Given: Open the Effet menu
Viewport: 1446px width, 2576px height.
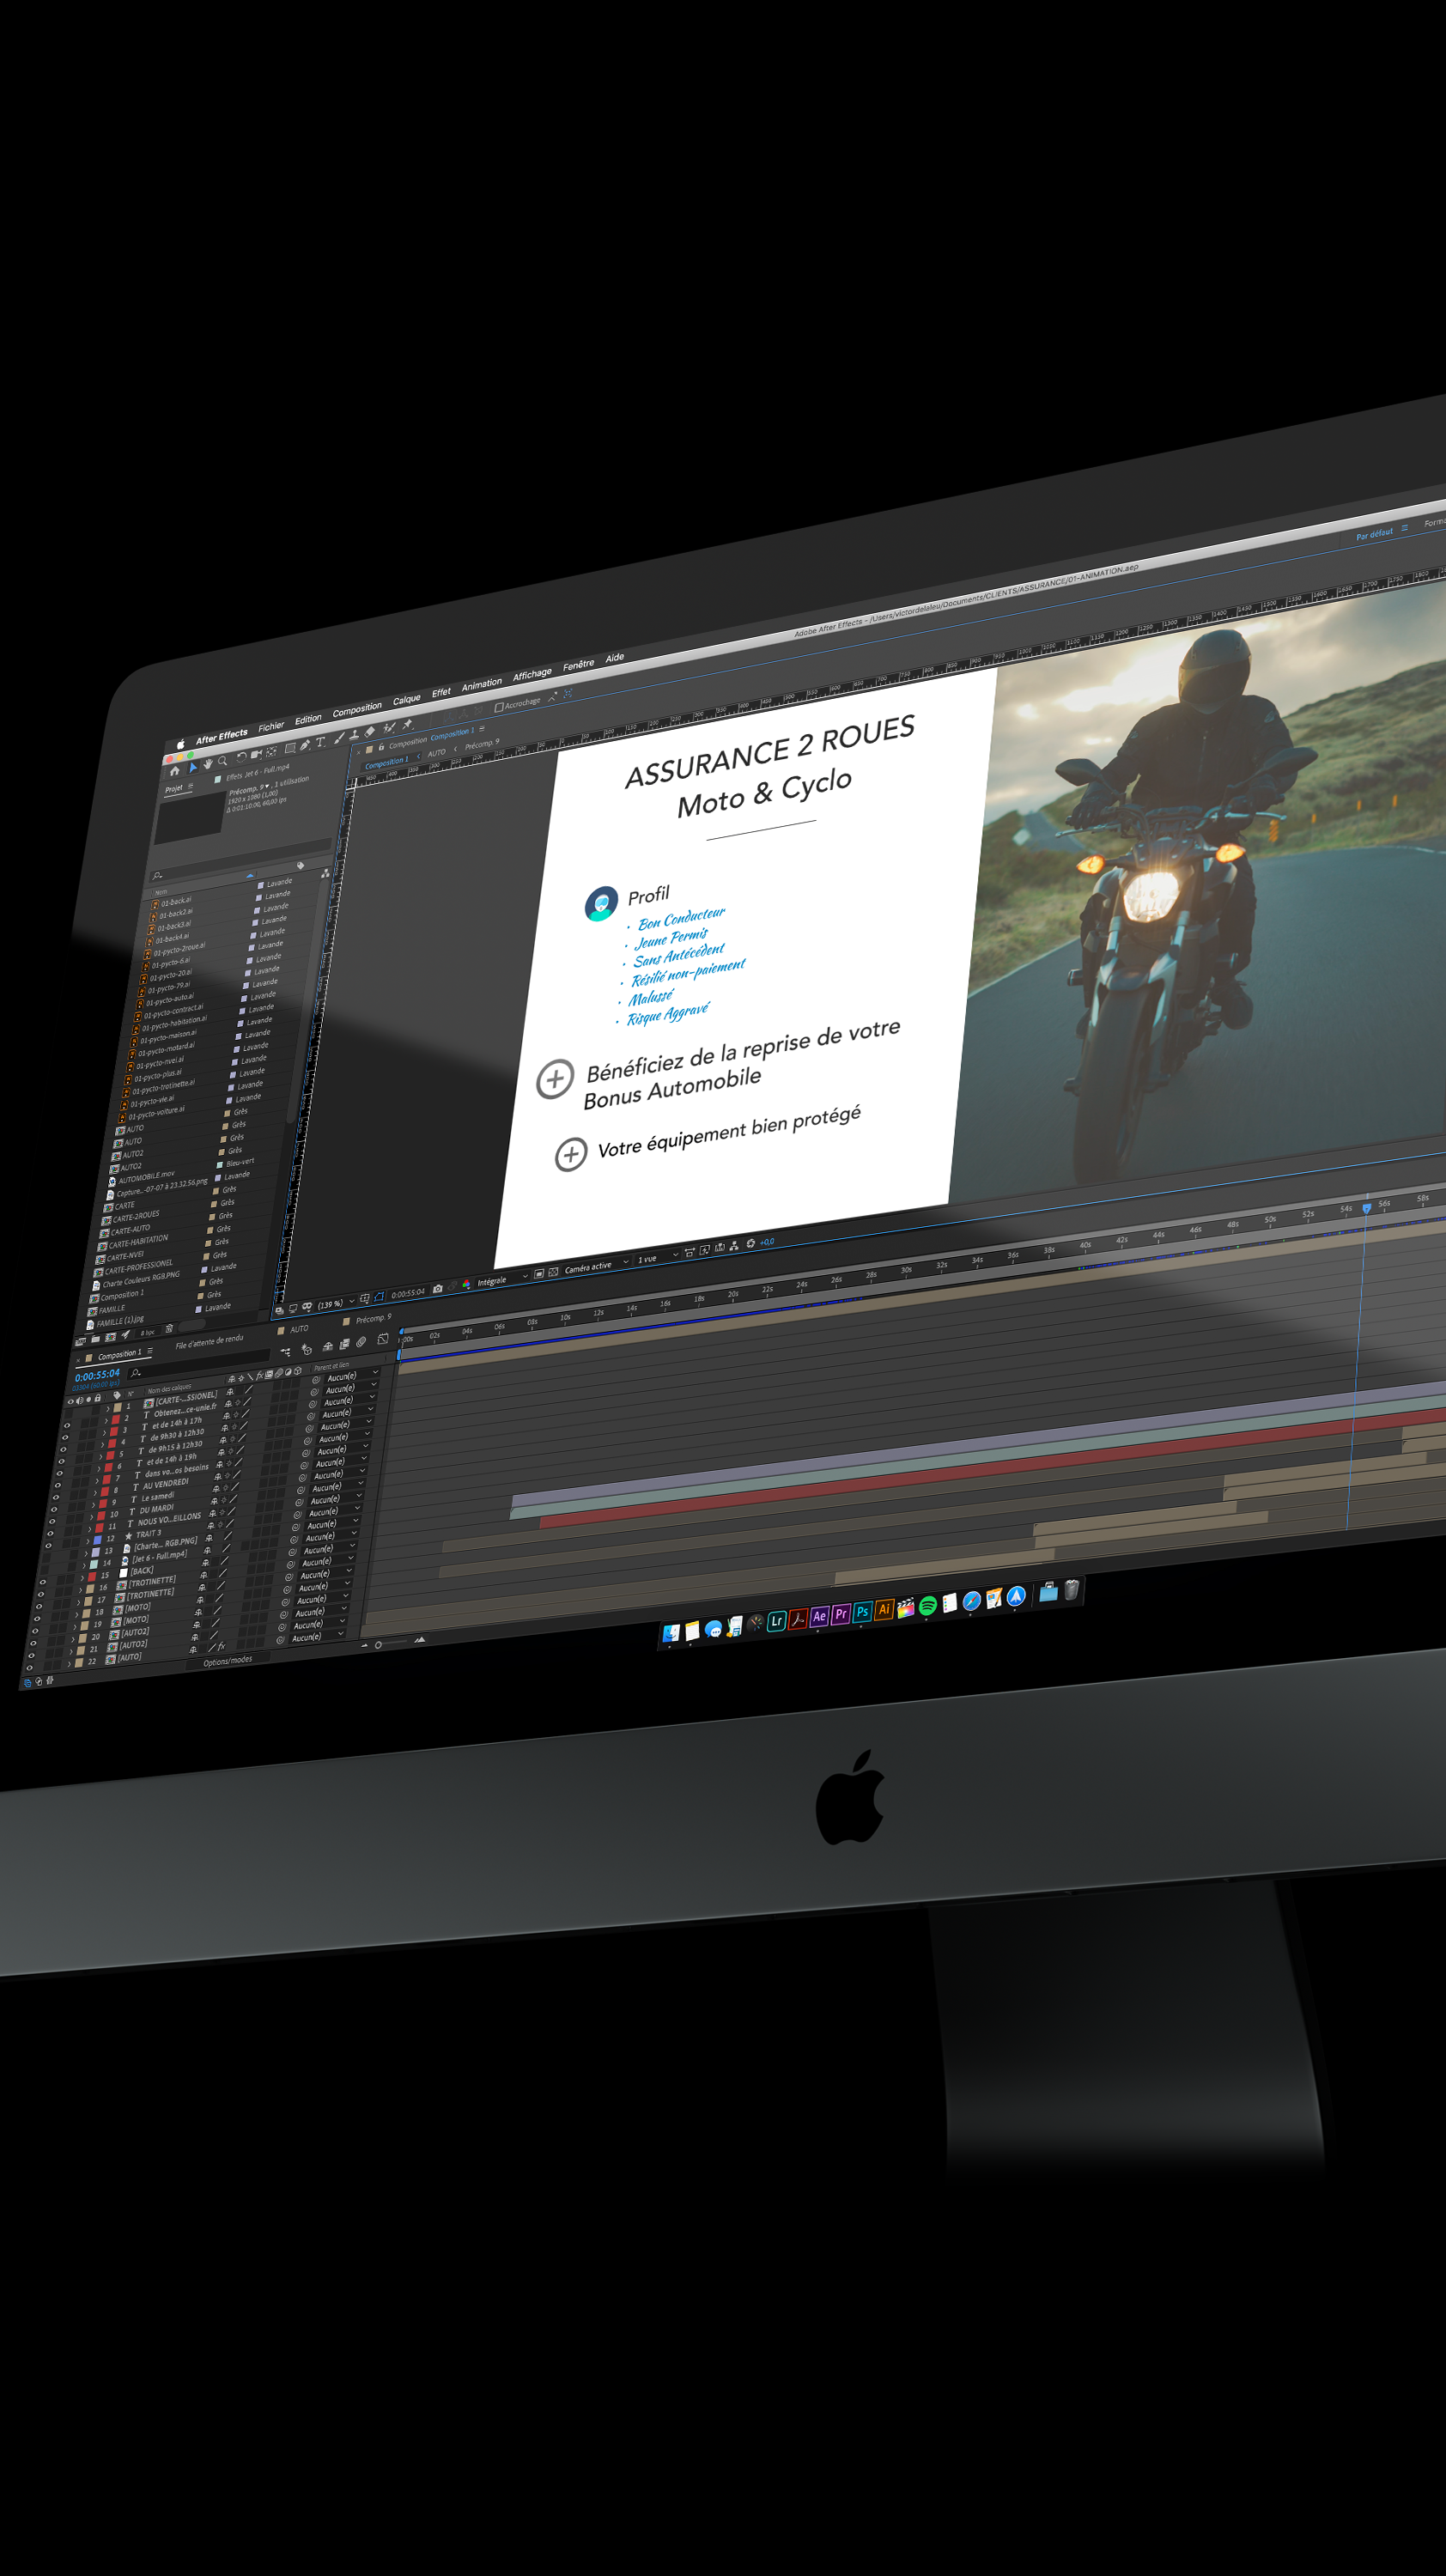Looking at the screenshot, I should click(x=441, y=692).
